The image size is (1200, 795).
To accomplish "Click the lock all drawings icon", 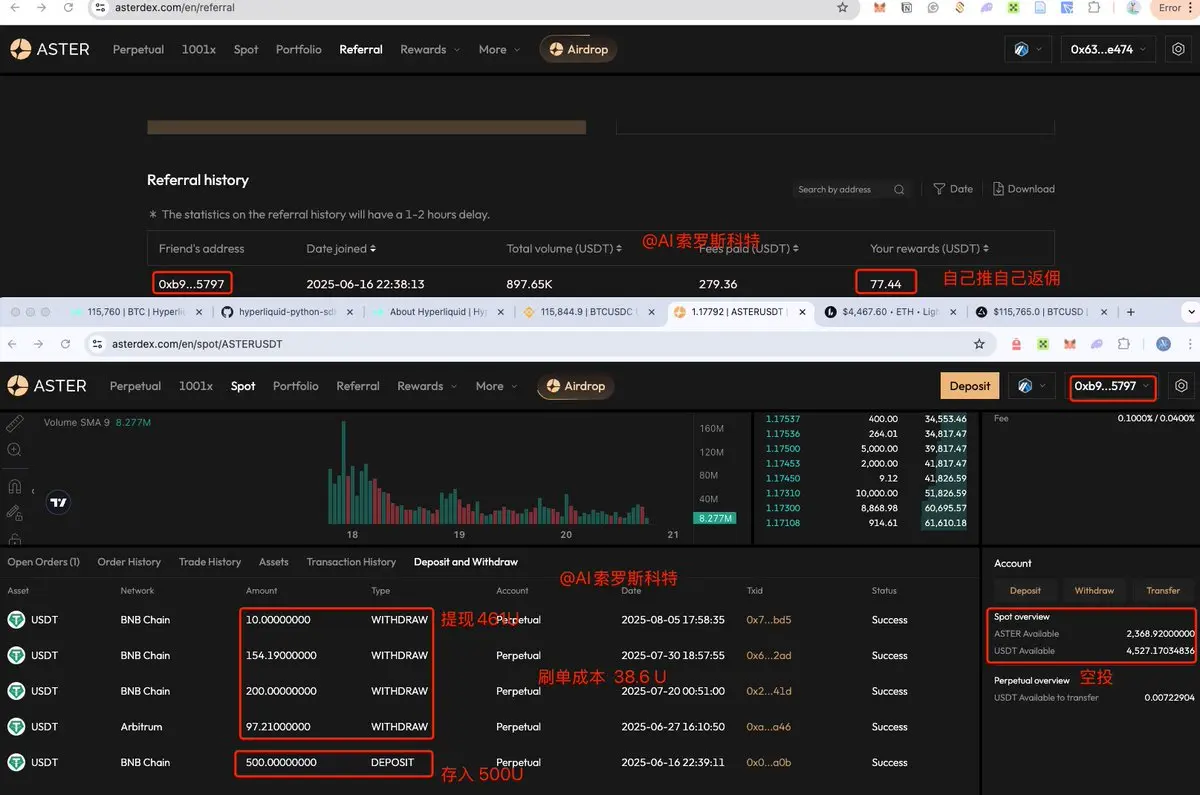I will click(14, 539).
